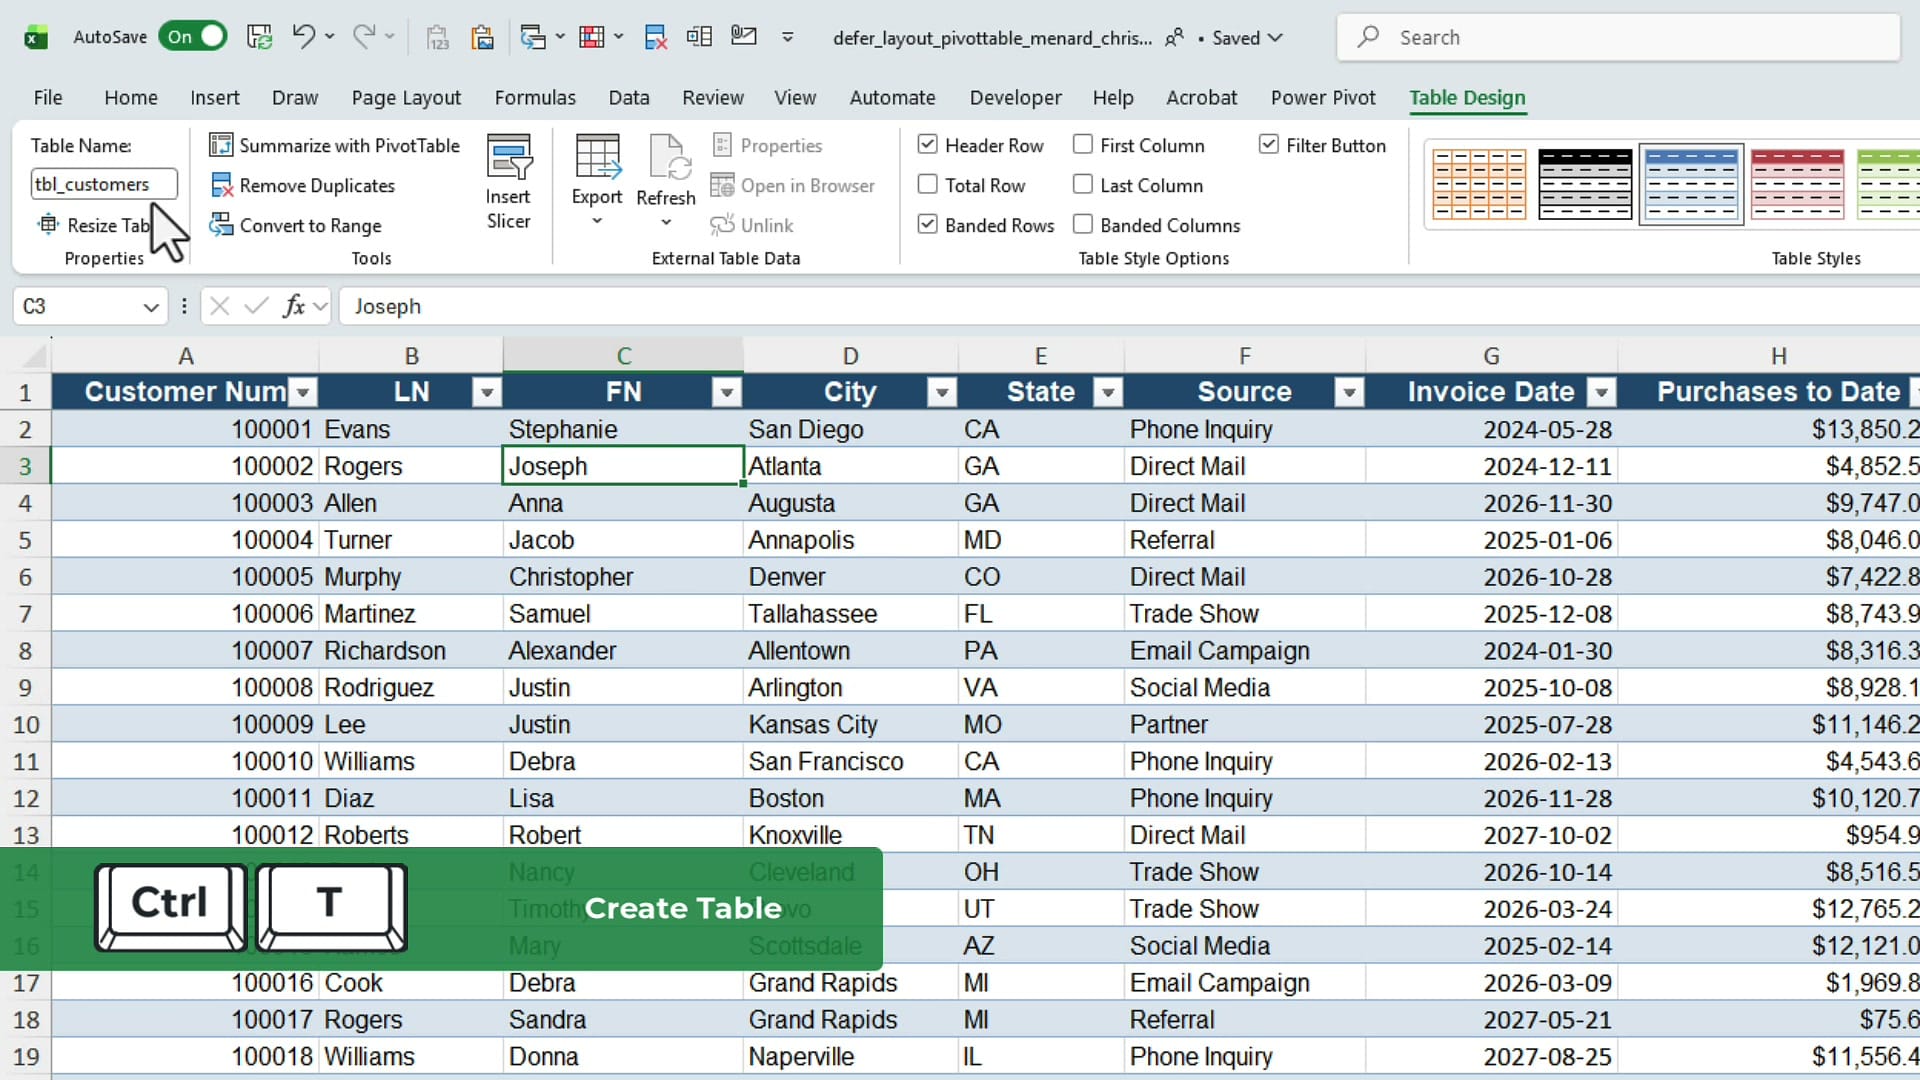
Task: Select the cell containing Tallahassee
Action: (850, 613)
